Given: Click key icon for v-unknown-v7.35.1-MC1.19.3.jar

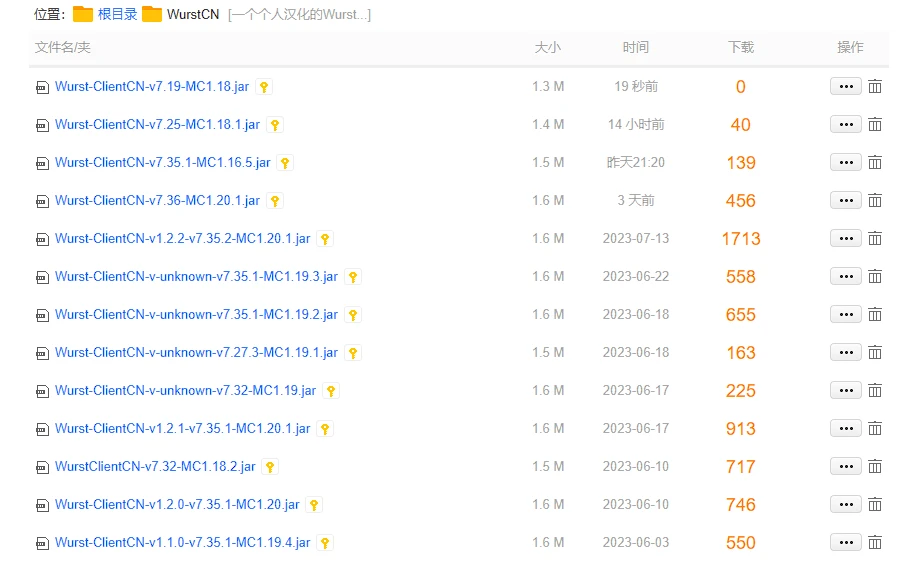Looking at the screenshot, I should point(353,277).
